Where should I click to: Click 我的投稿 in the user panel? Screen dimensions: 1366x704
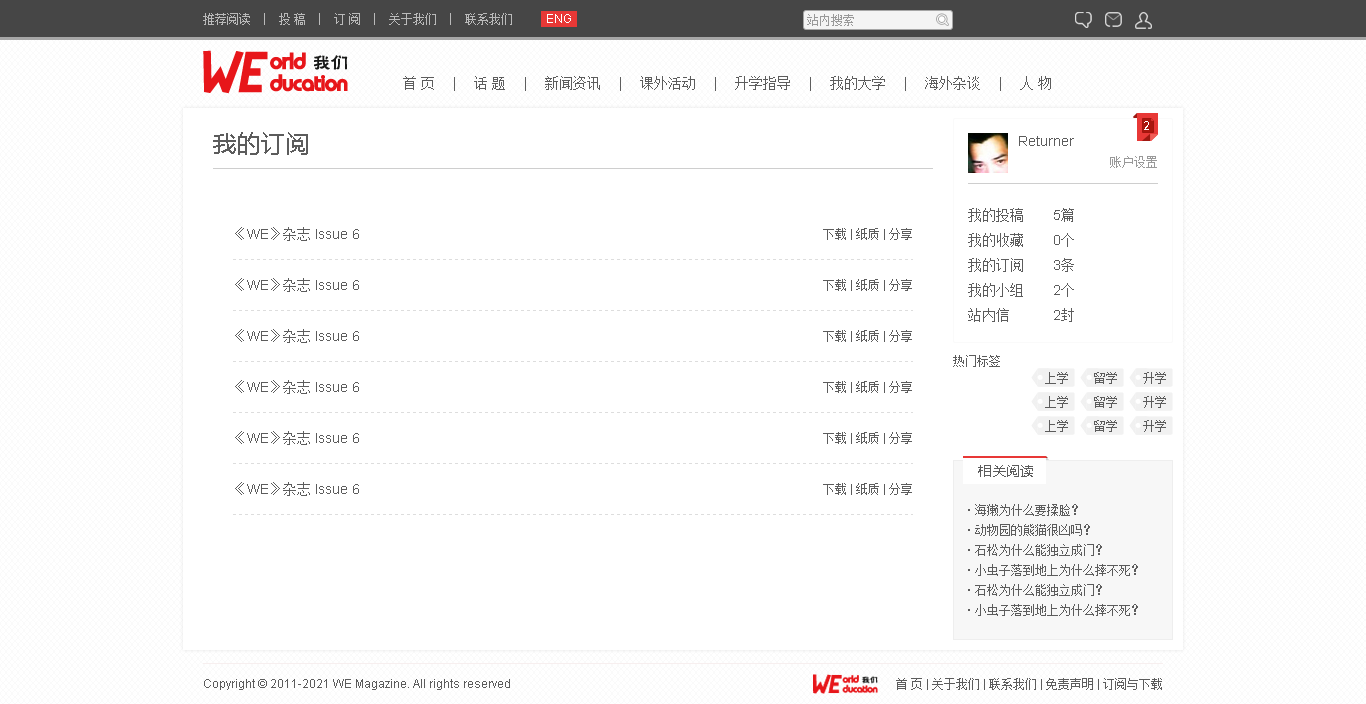click(995, 215)
